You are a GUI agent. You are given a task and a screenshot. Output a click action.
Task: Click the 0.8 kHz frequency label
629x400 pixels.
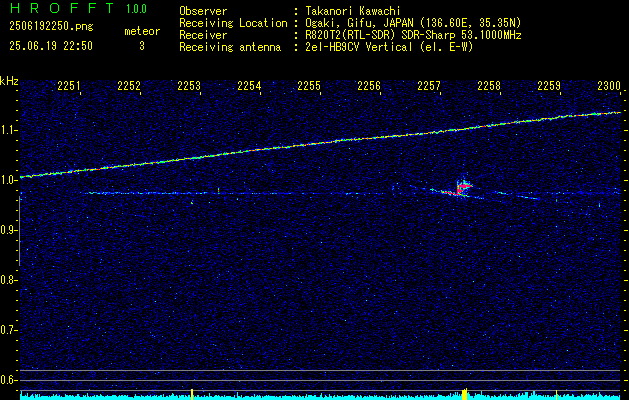tap(9, 280)
